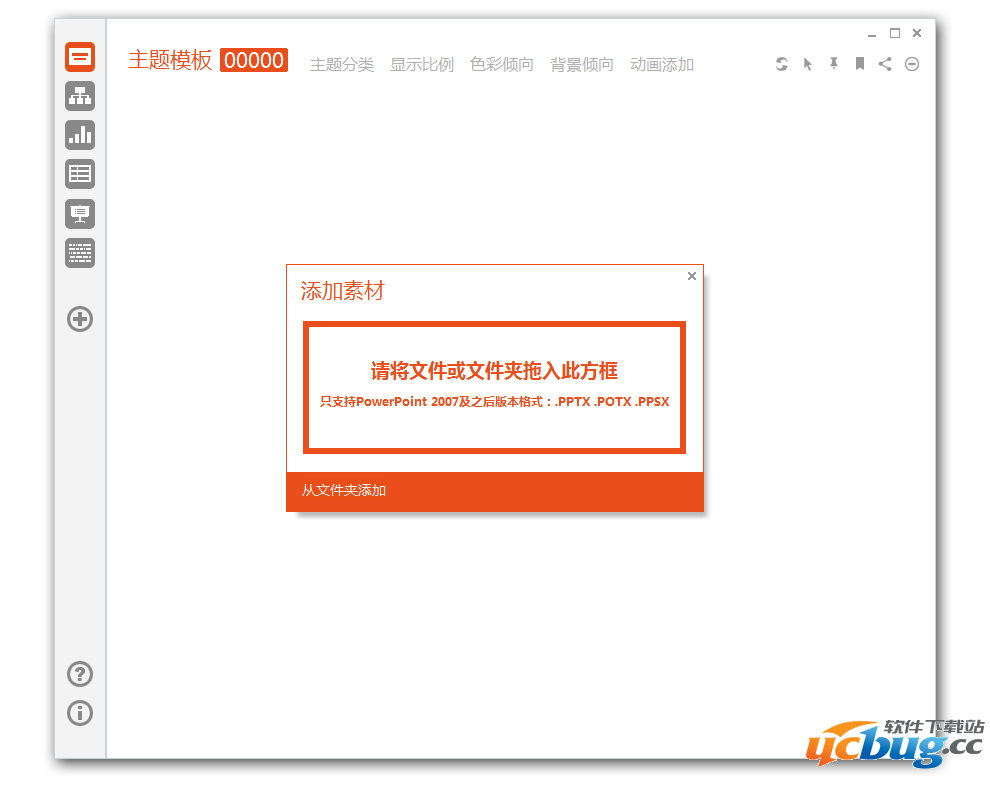
Task: Expand the 显示比例 filter
Action: [422, 65]
